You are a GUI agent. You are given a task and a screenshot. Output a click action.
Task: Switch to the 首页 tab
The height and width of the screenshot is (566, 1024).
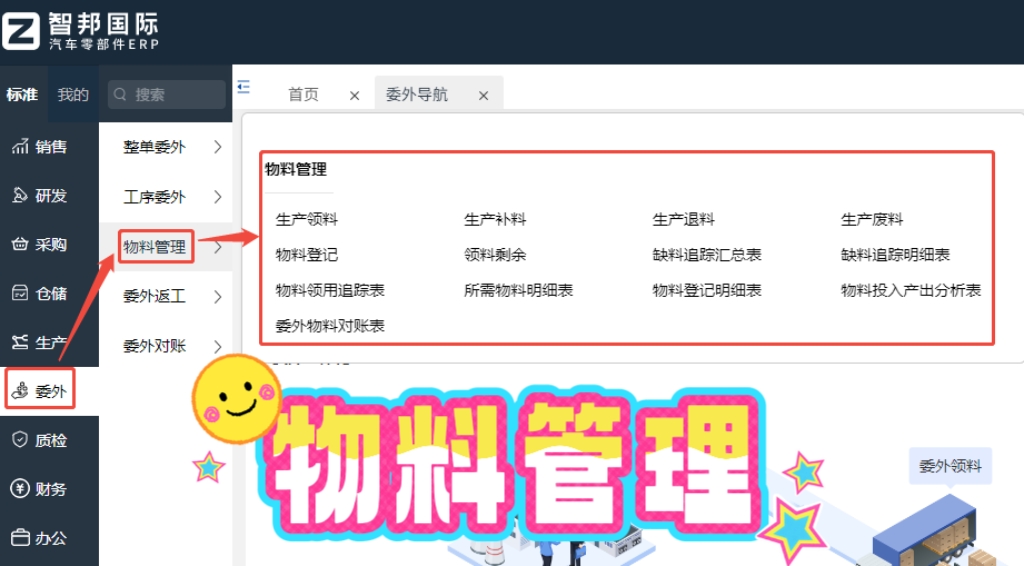tap(304, 95)
